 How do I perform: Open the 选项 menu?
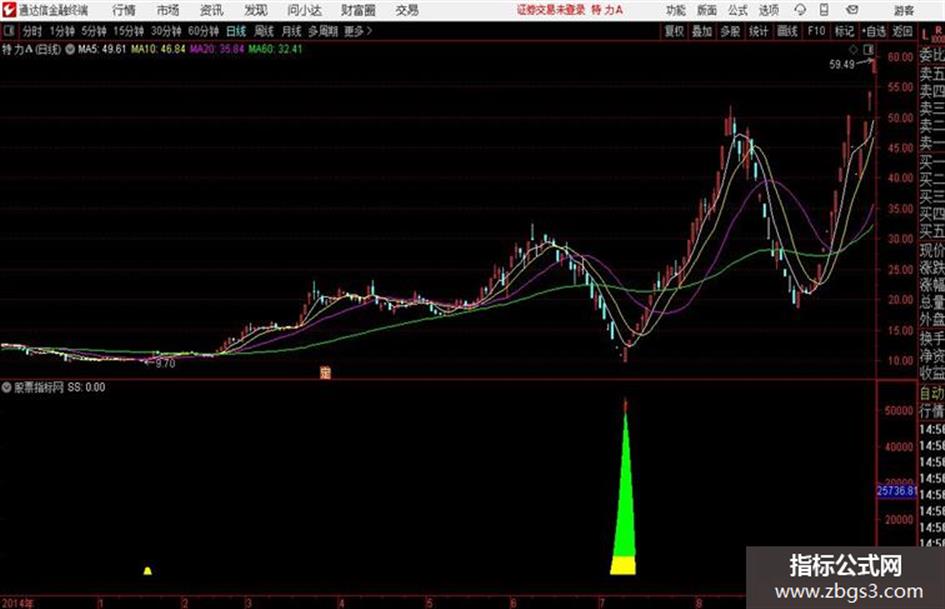pos(768,10)
